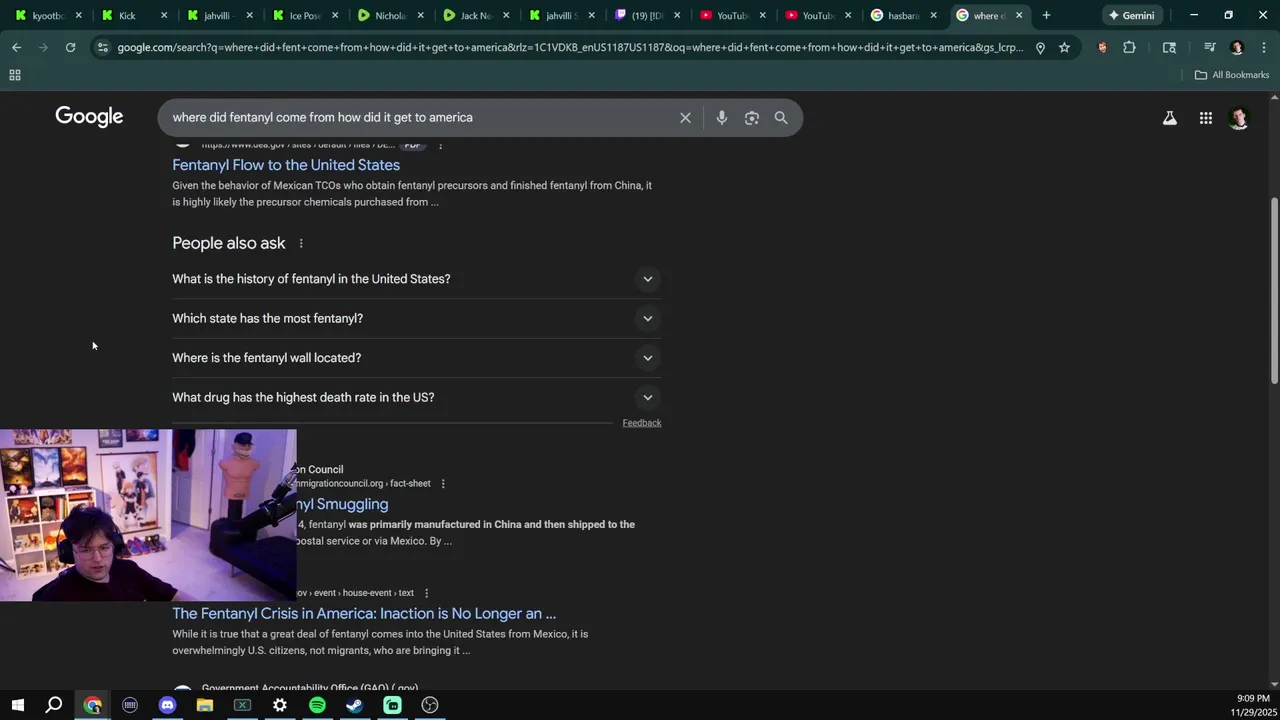This screenshot has height=720, width=1280.
Task: Open Discord from the taskbar
Action: (x=167, y=705)
